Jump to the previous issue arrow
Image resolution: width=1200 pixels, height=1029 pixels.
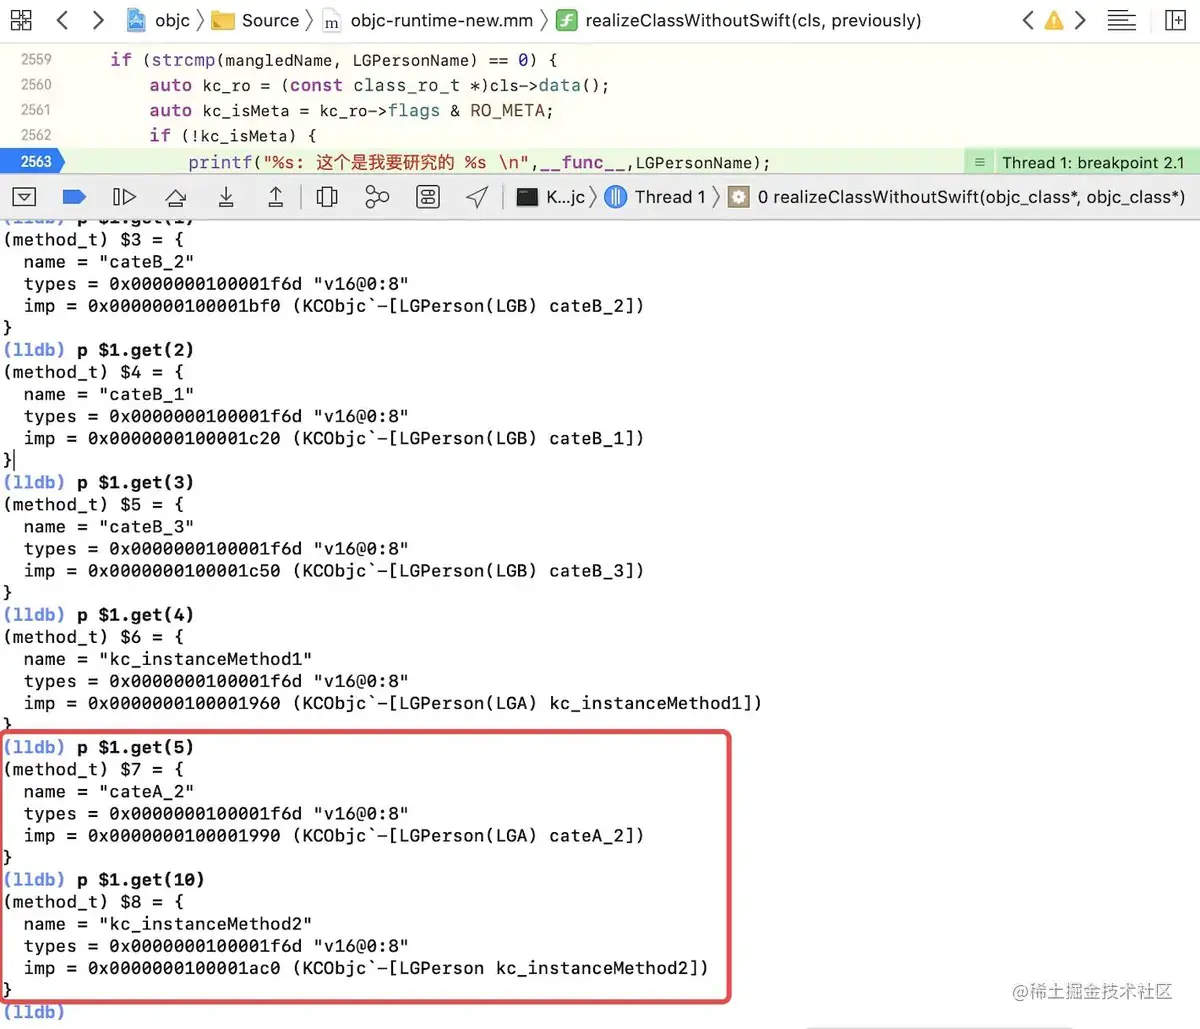1027,20
